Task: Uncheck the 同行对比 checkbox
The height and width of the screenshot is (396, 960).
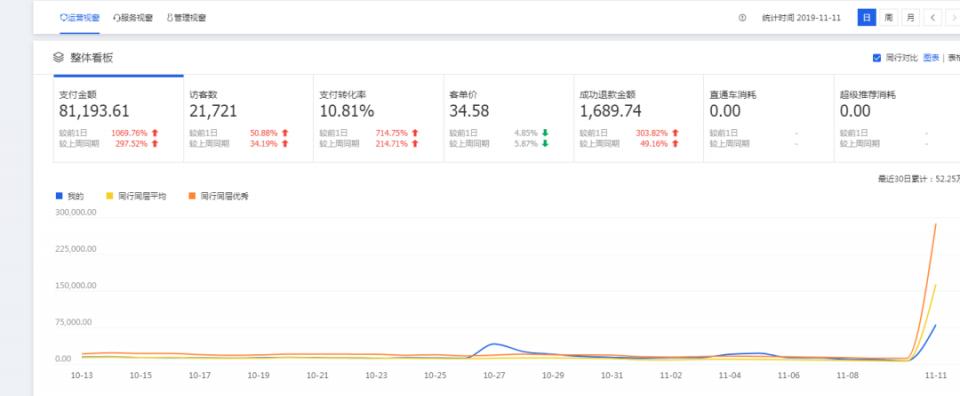Action: coord(877,58)
